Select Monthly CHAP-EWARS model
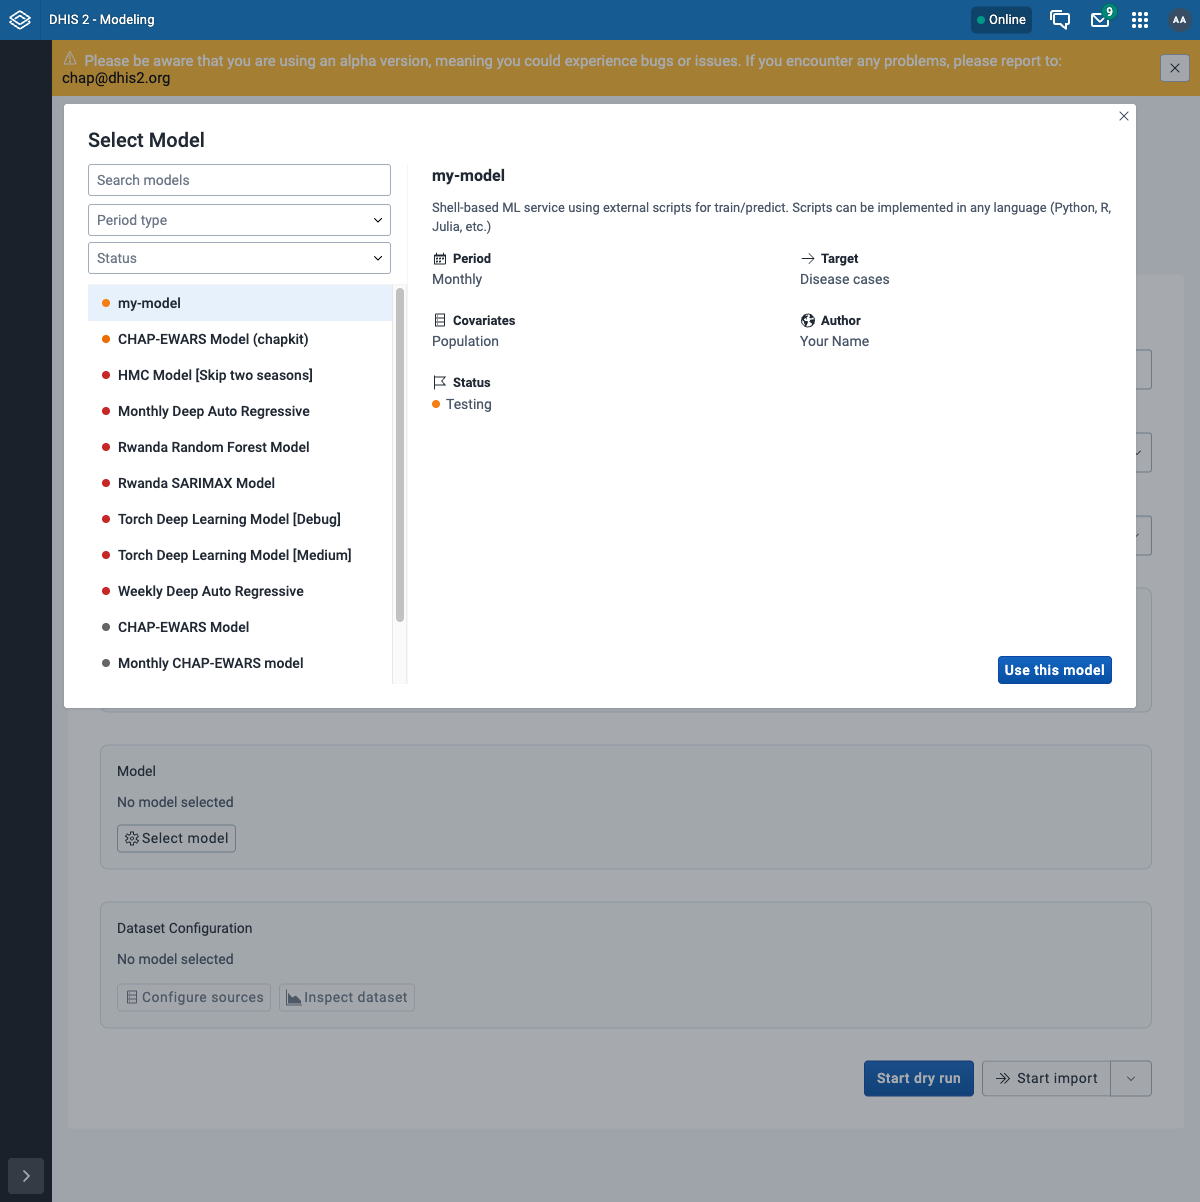 240,663
